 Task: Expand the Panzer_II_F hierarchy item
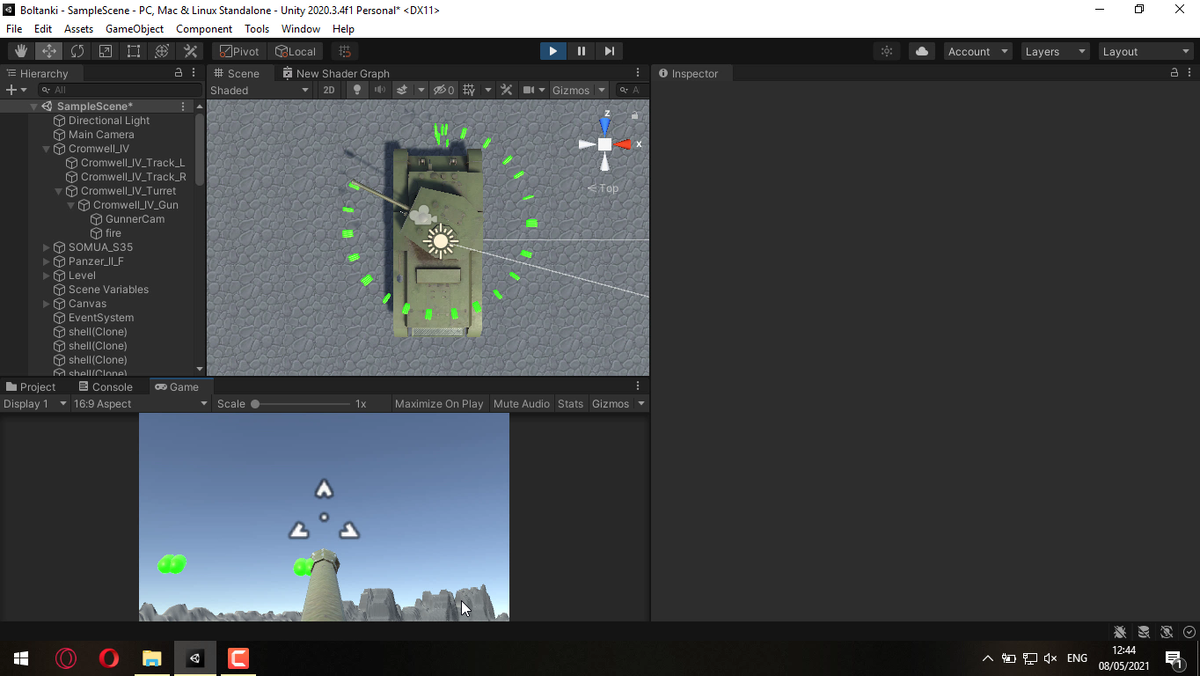pos(46,261)
